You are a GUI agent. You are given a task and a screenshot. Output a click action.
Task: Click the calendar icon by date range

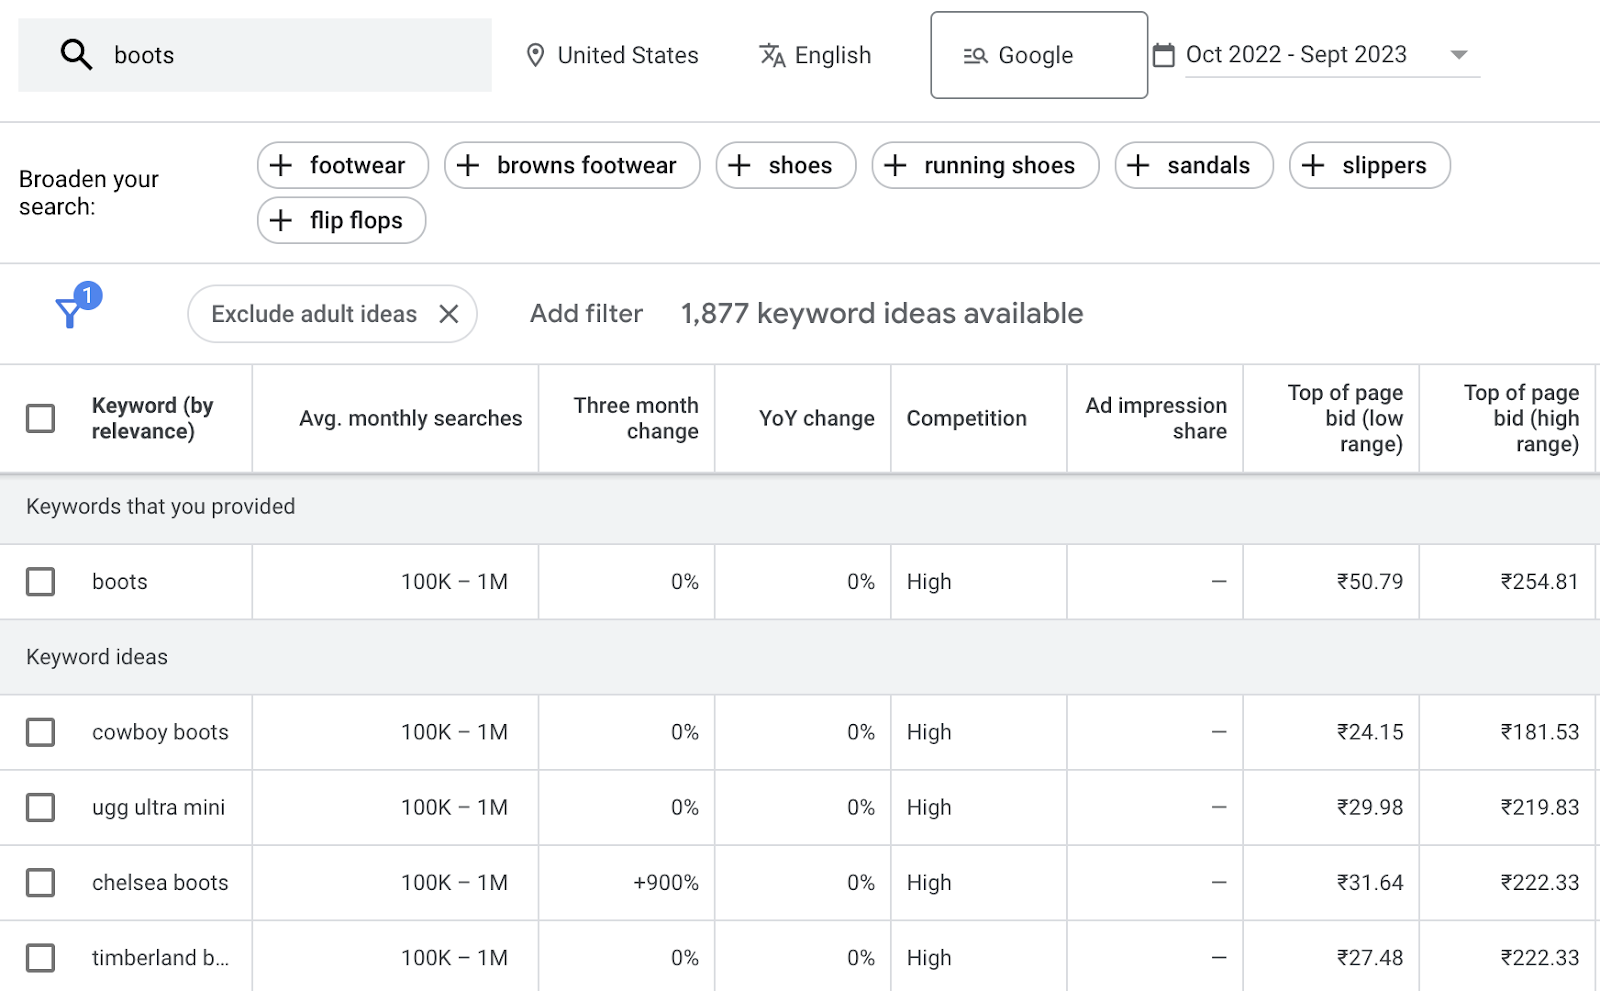coord(1163,55)
